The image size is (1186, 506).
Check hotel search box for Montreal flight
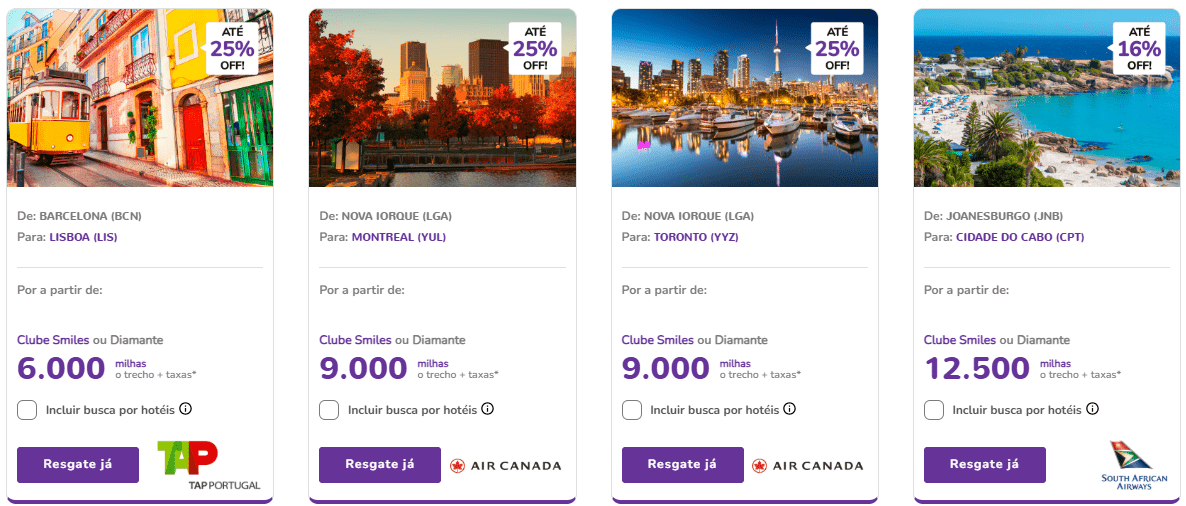tap(329, 410)
